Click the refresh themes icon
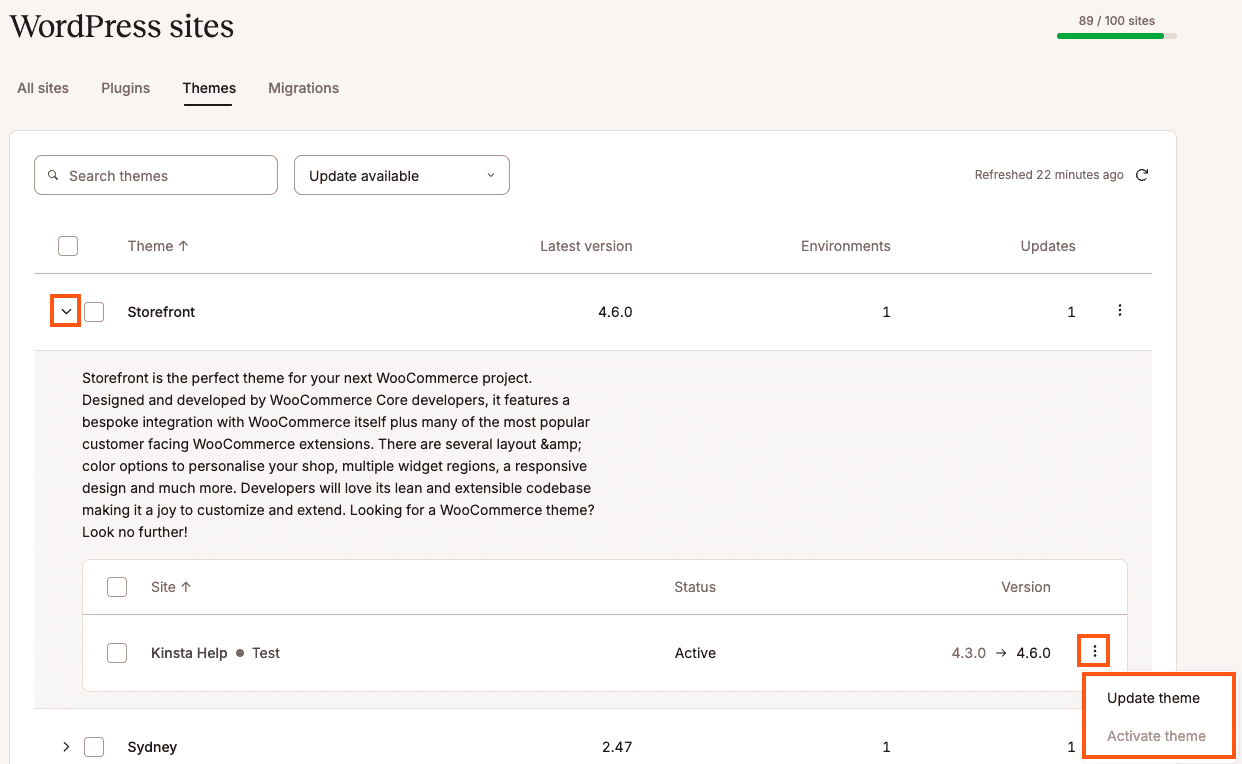The image size is (1242, 764). tap(1142, 175)
